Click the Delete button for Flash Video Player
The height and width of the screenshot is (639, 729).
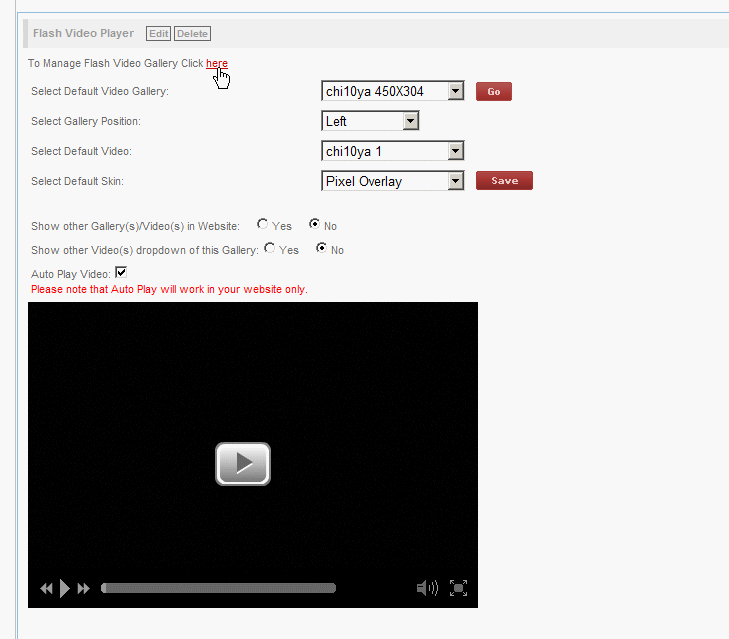(x=192, y=33)
